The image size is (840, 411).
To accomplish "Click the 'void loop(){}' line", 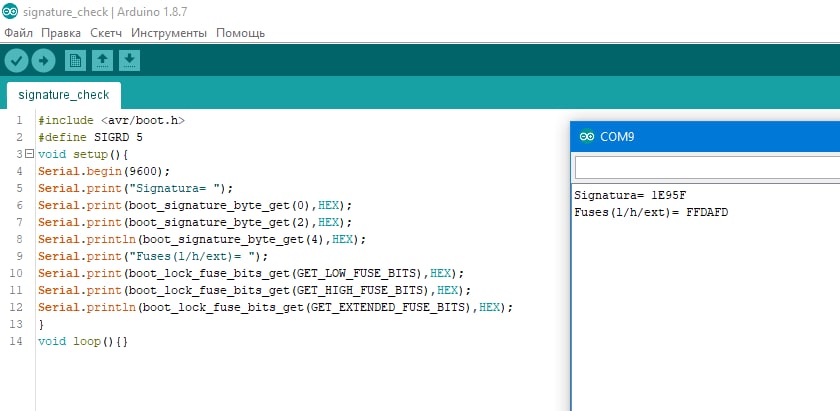I will click(84, 341).
